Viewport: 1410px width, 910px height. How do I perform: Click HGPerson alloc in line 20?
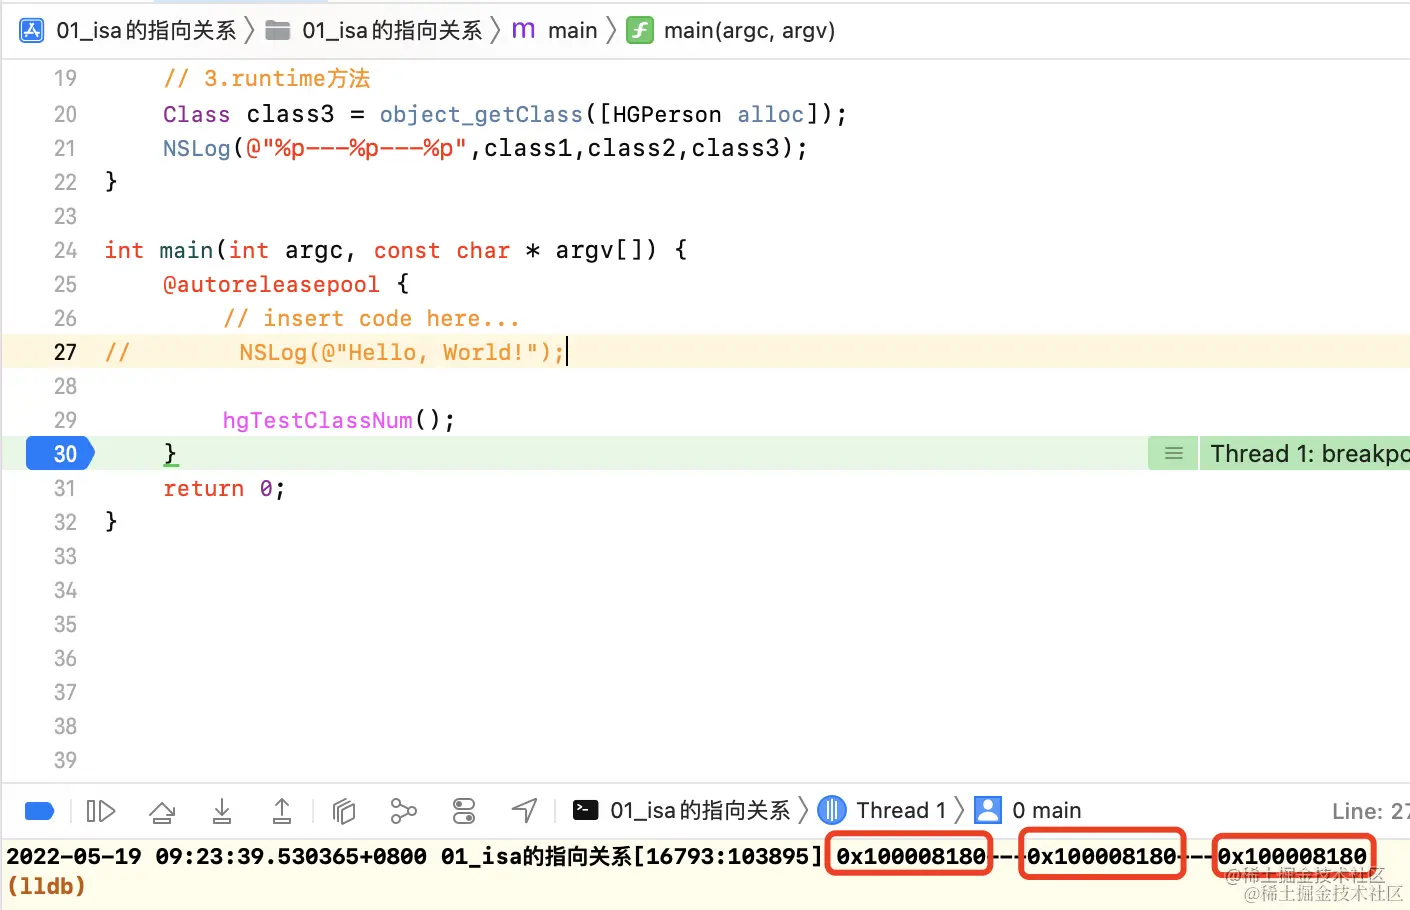pos(708,114)
